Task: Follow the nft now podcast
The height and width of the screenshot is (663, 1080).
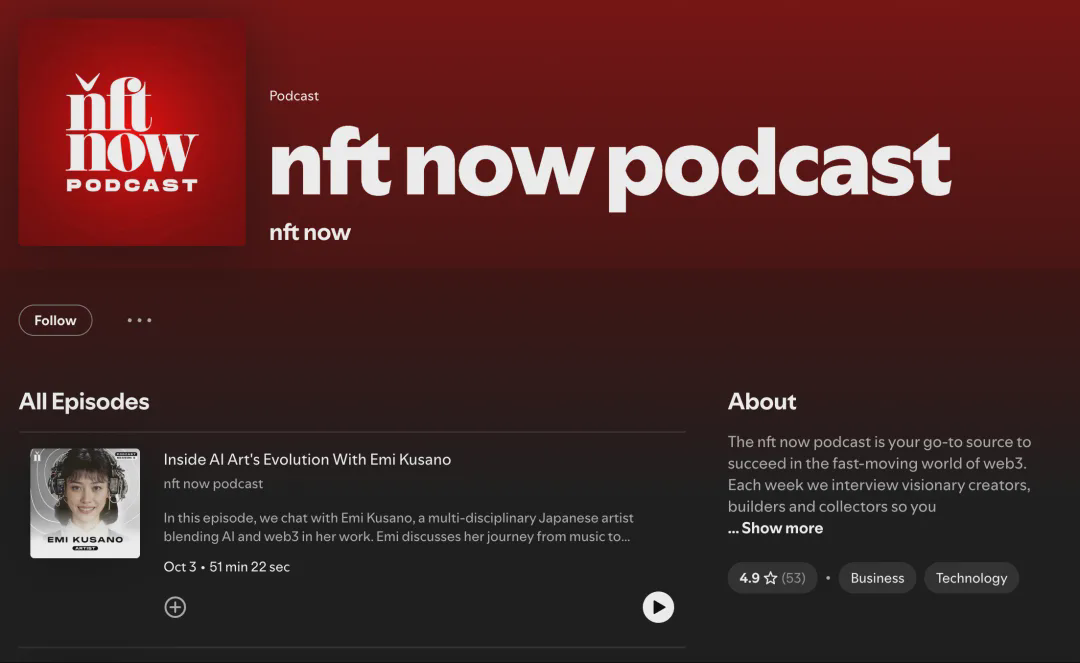Action: pyautogui.click(x=55, y=320)
